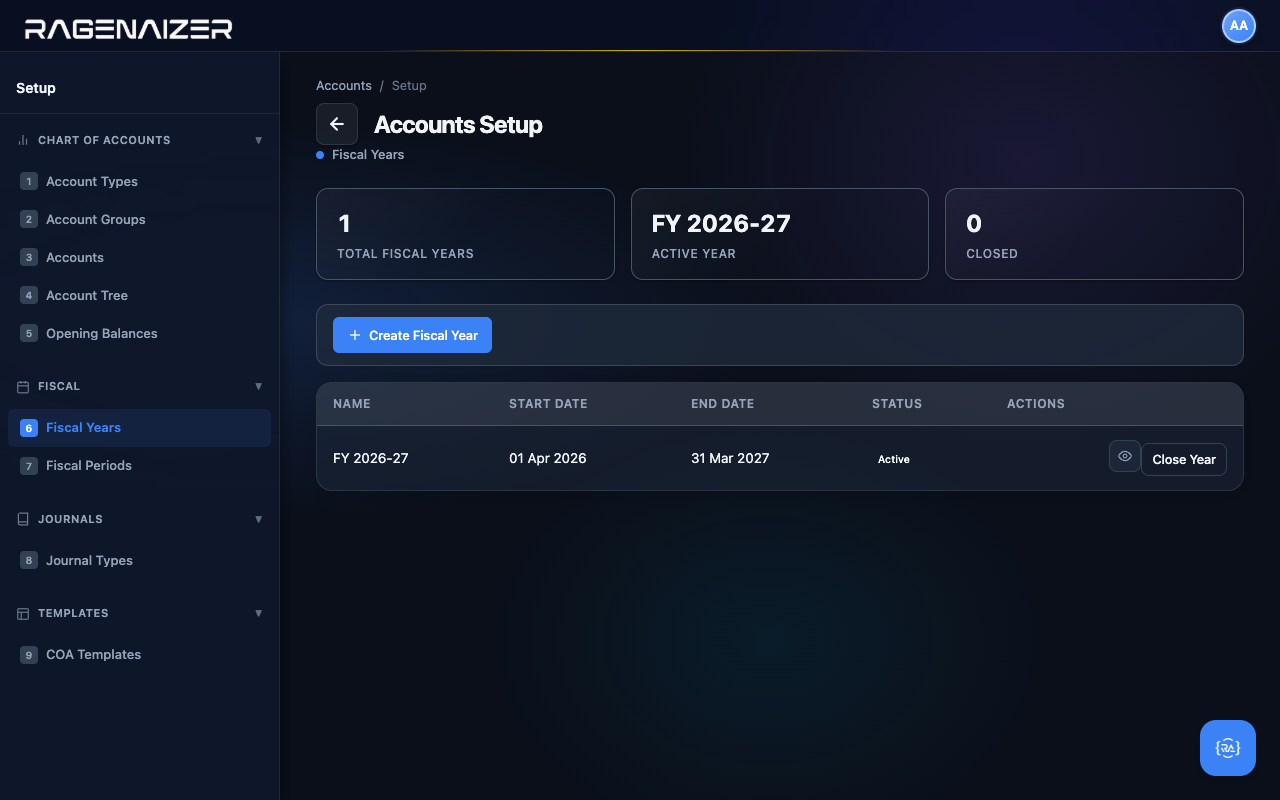The width and height of the screenshot is (1280, 800).
Task: Click the Create Fiscal Year button
Action: tap(412, 335)
